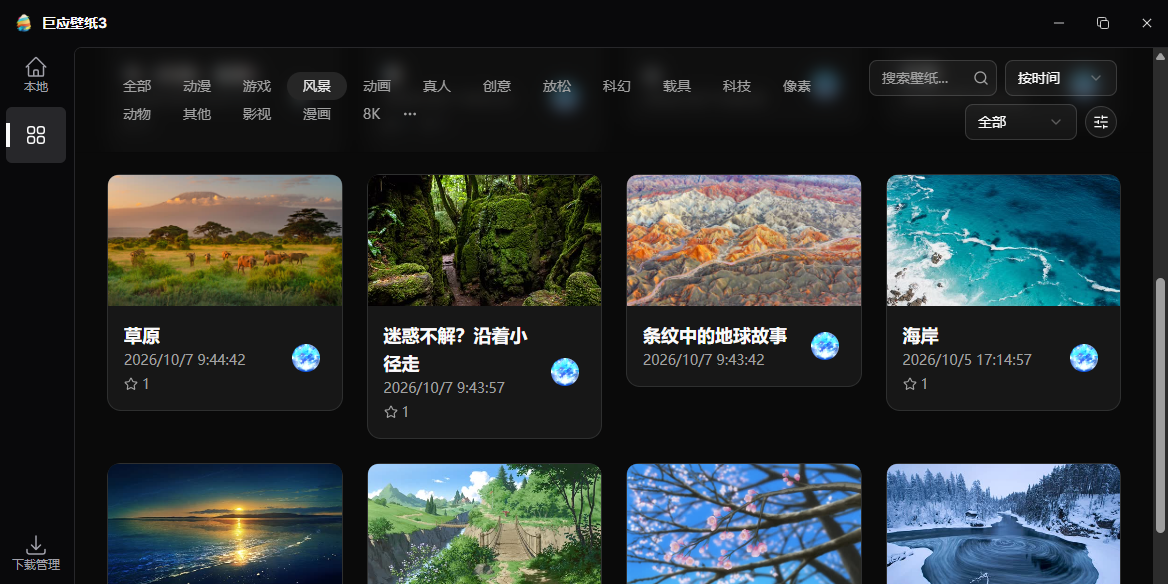Select the 漫画 category tab
The image size is (1168, 584).
(317, 115)
